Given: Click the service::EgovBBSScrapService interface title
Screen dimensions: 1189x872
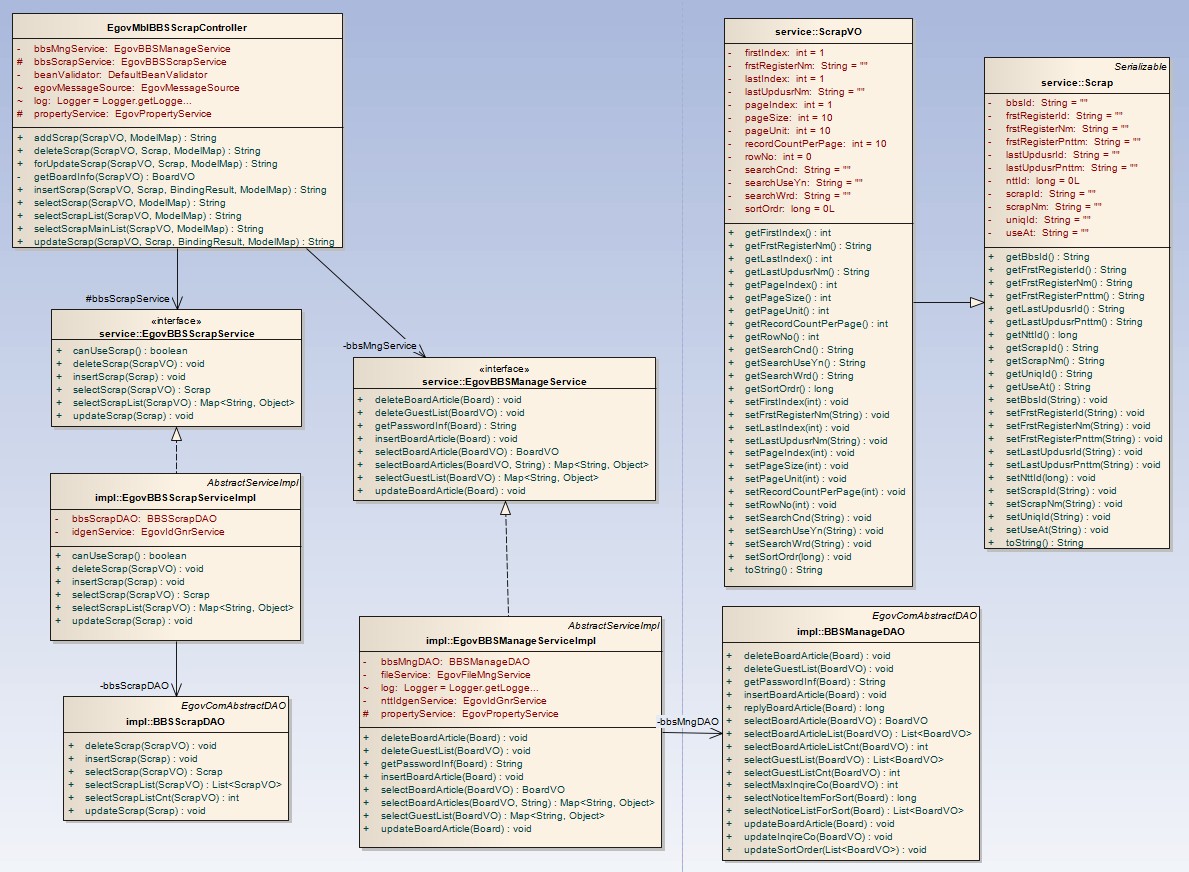Looking at the screenshot, I should pyautogui.click(x=177, y=333).
